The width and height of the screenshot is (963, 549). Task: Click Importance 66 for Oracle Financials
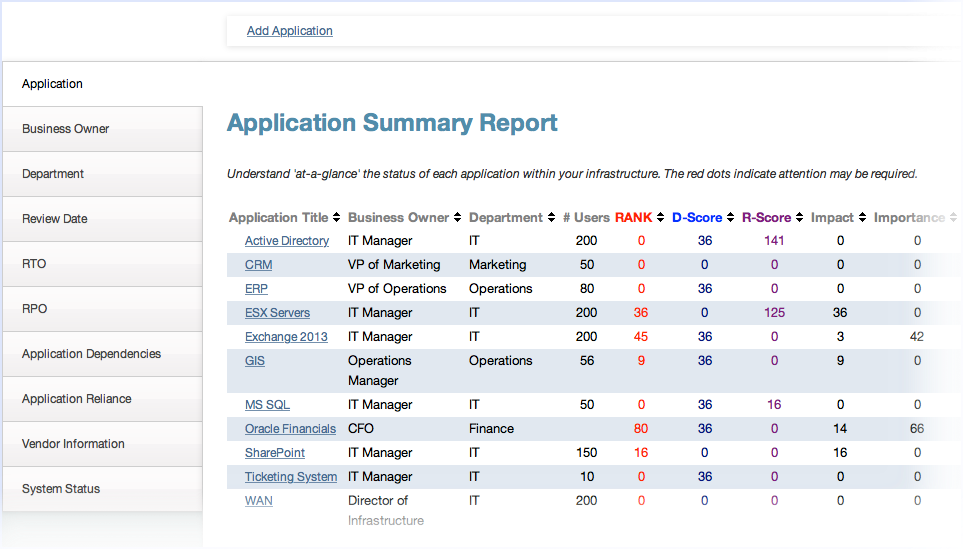click(x=916, y=429)
